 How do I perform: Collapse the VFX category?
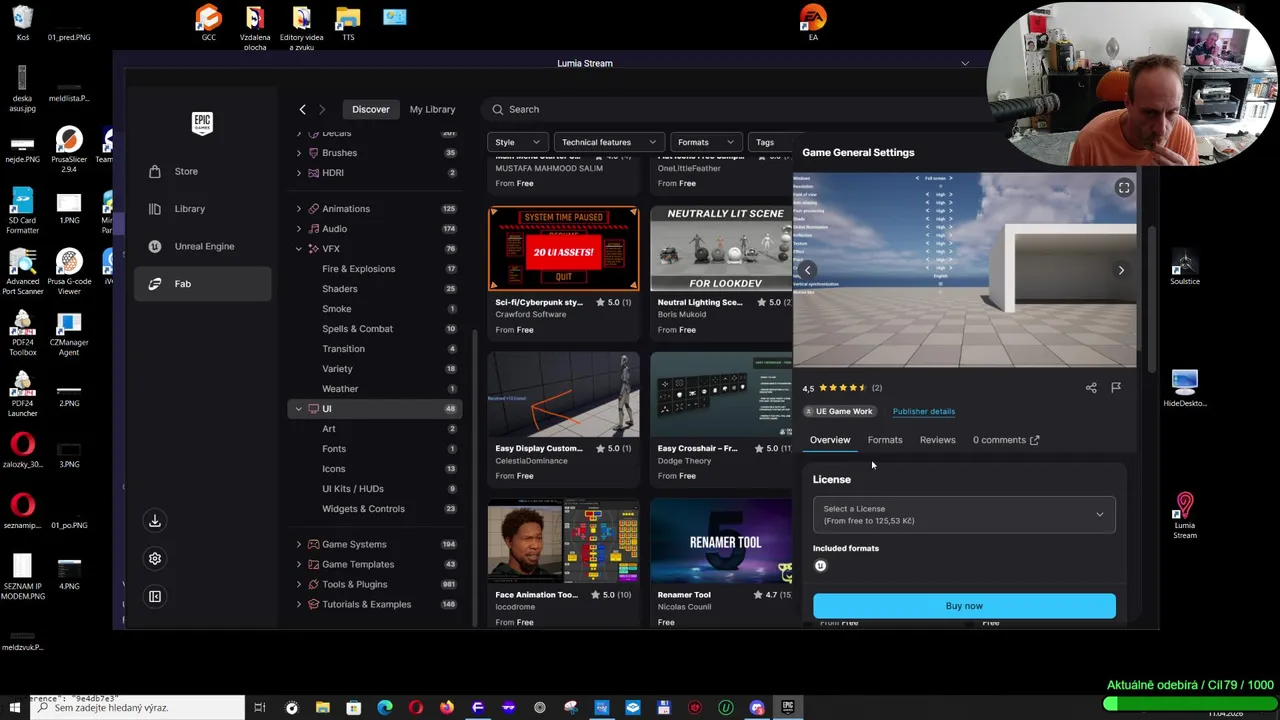click(x=298, y=249)
